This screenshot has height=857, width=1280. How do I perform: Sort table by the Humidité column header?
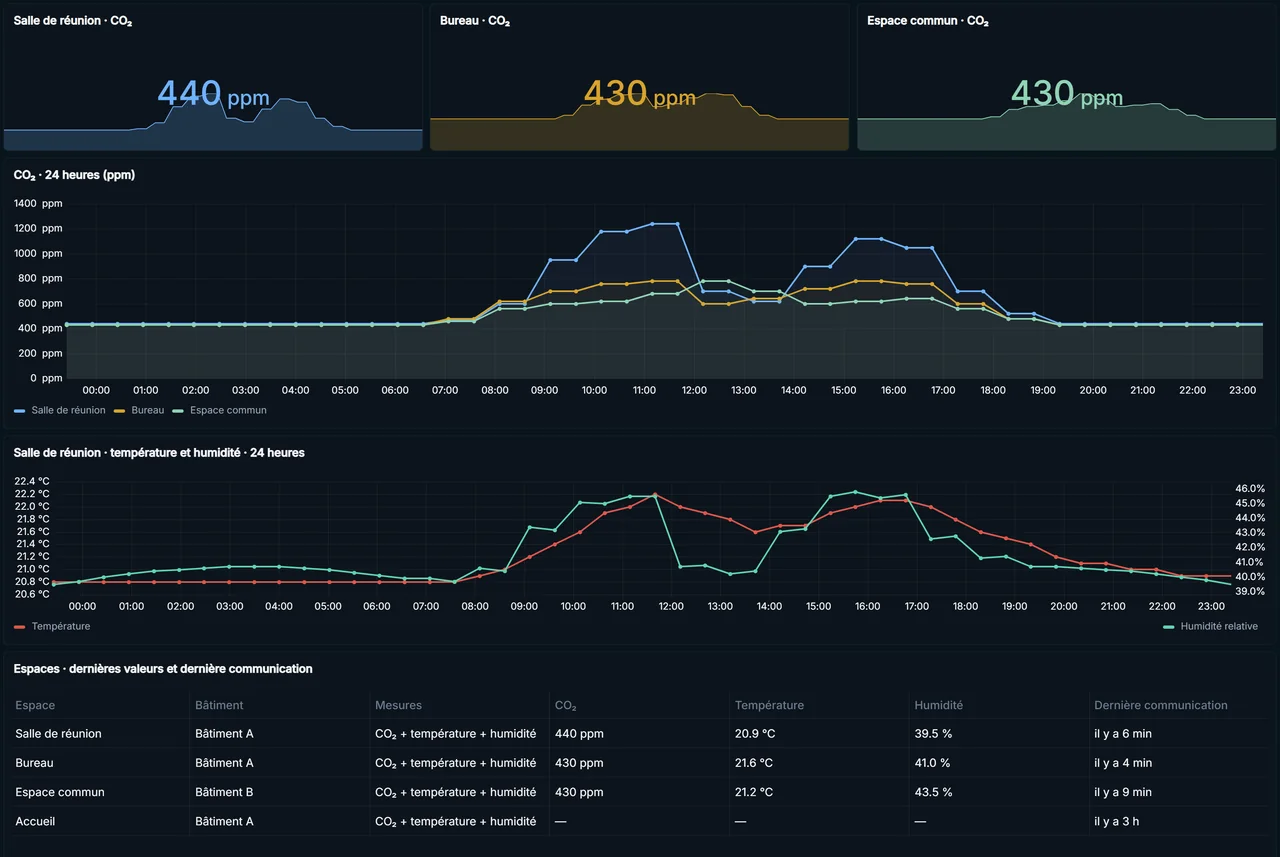tap(939, 705)
